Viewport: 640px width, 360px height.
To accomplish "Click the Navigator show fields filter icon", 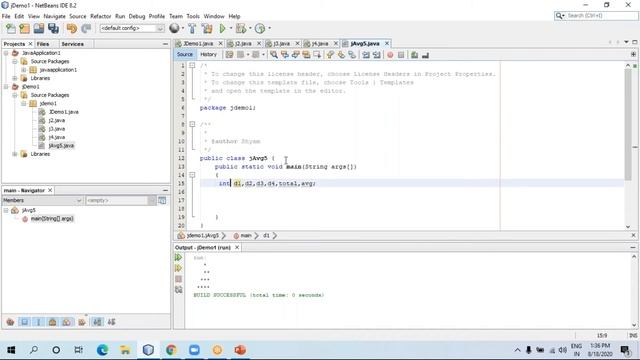I will 24,322.
